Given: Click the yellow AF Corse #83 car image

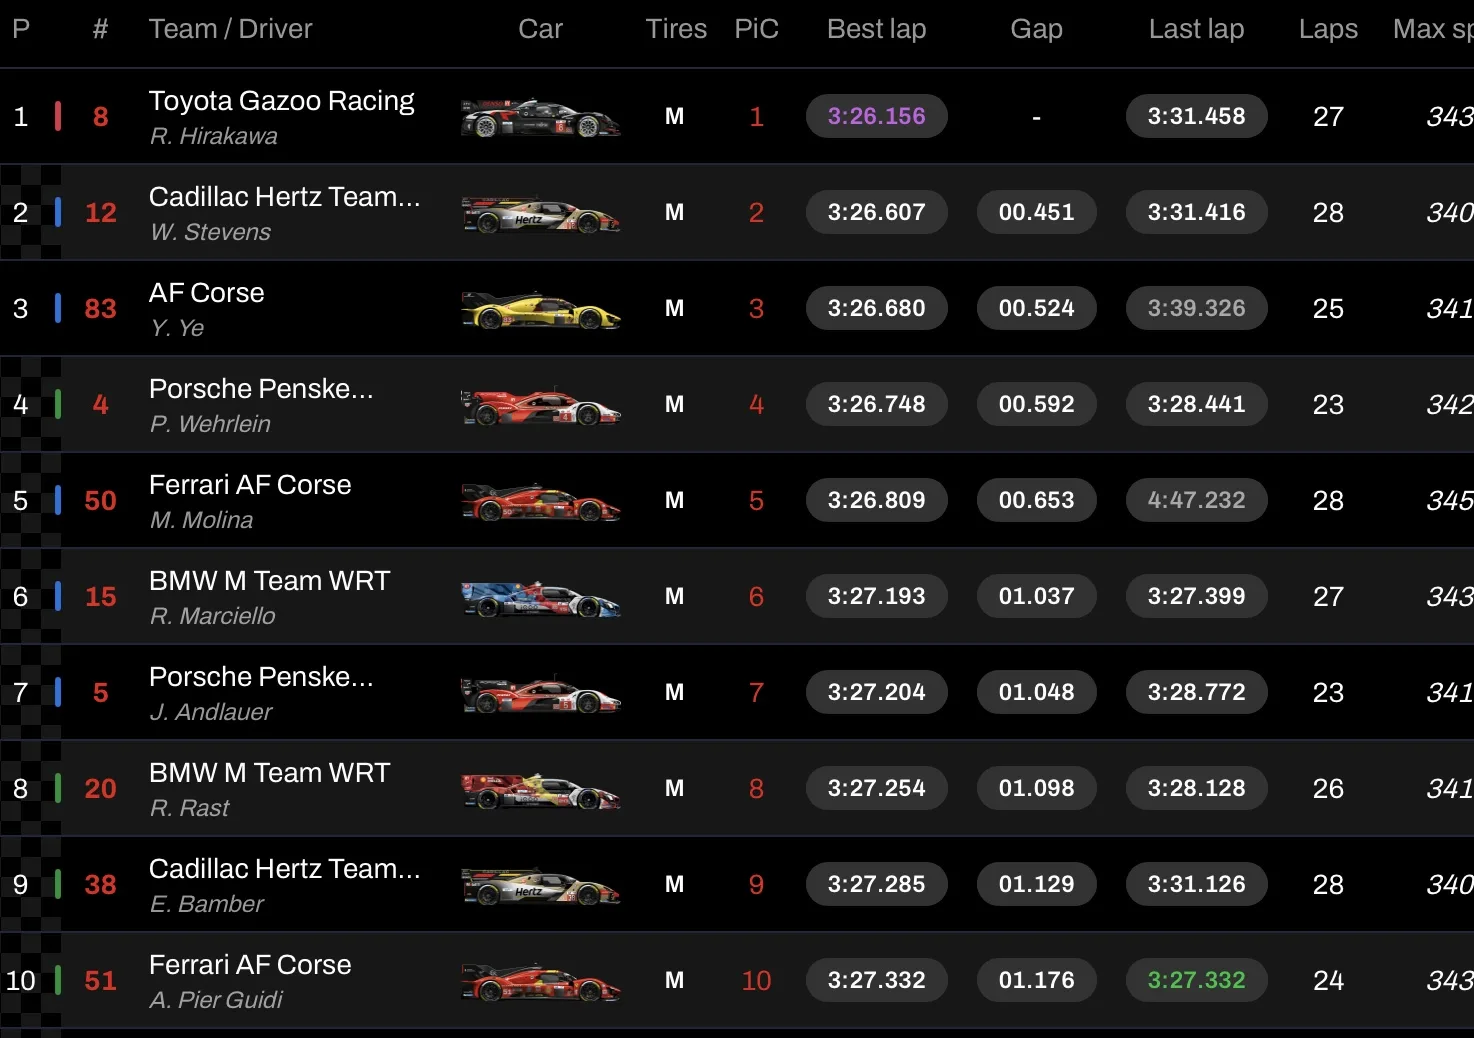Looking at the screenshot, I should 540,309.
